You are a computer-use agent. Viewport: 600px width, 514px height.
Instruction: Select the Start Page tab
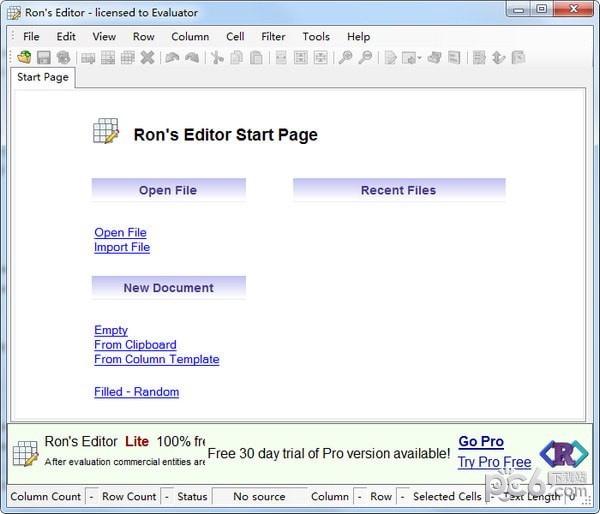coord(43,77)
